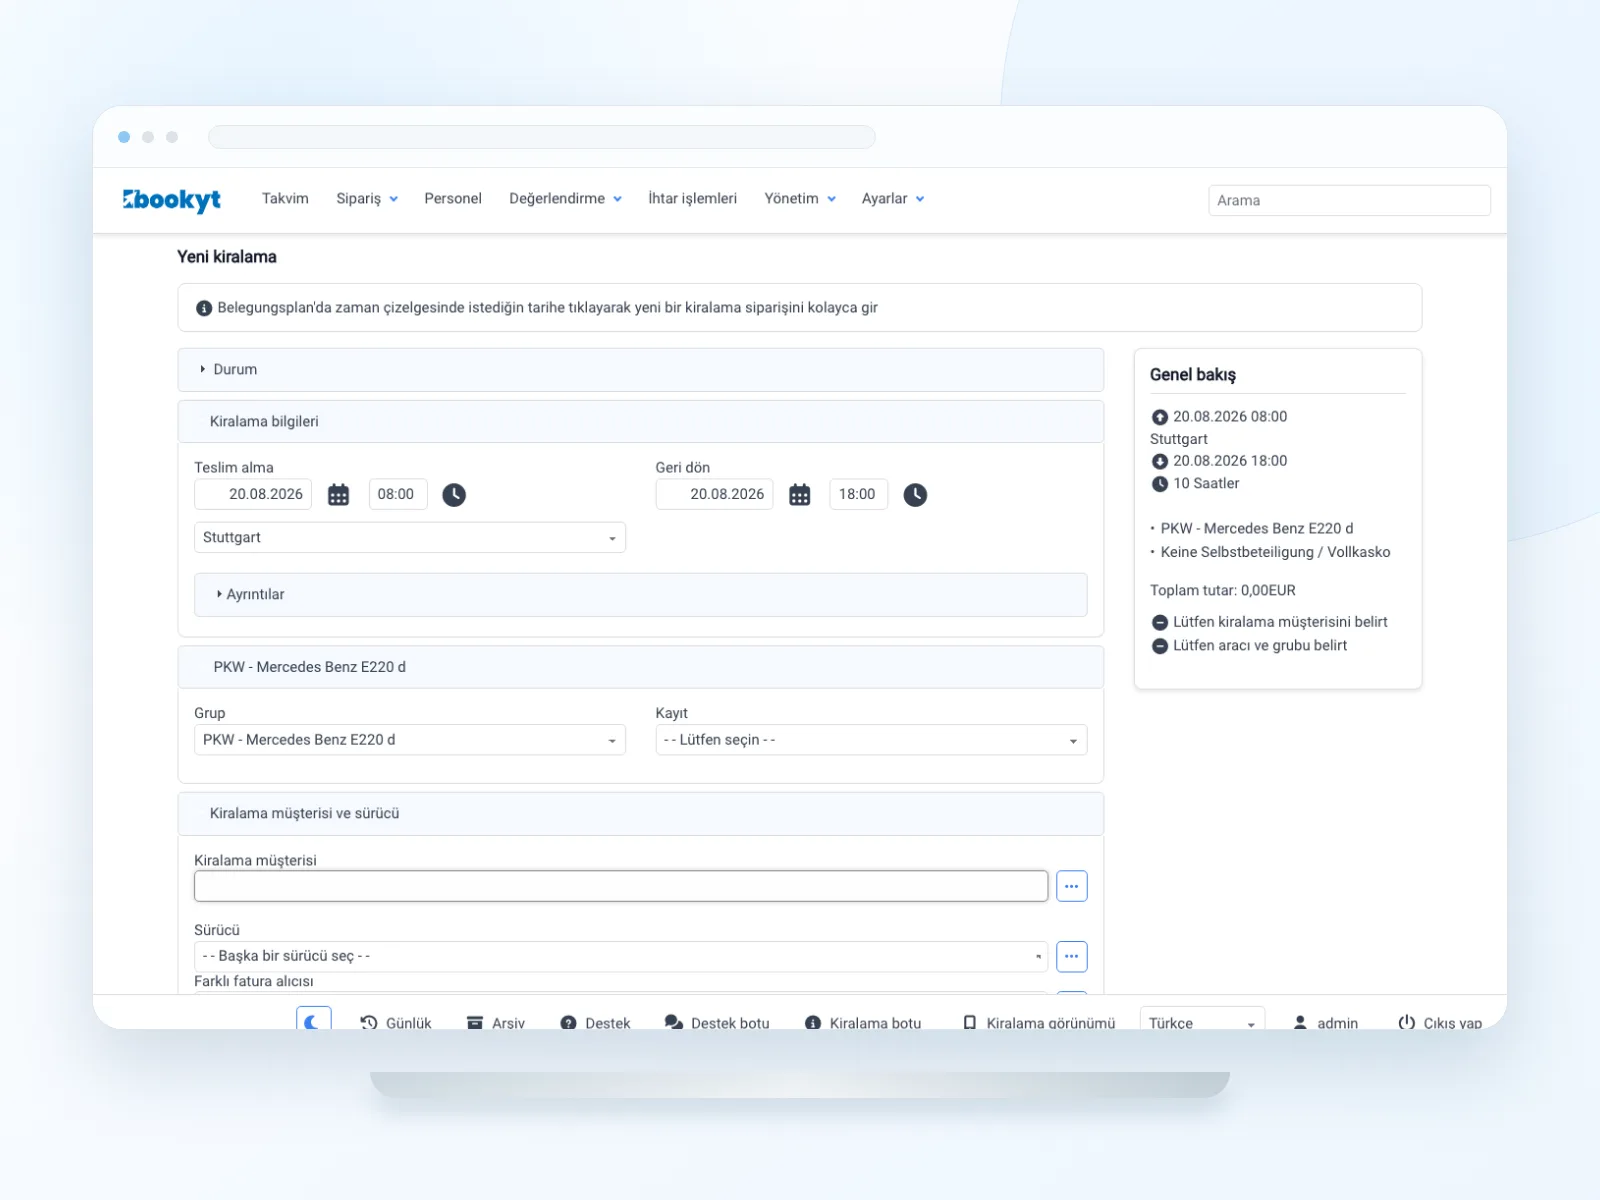1600x1200 pixels.
Task: Click the Teslim alma 08:00 time field
Action: (398, 494)
